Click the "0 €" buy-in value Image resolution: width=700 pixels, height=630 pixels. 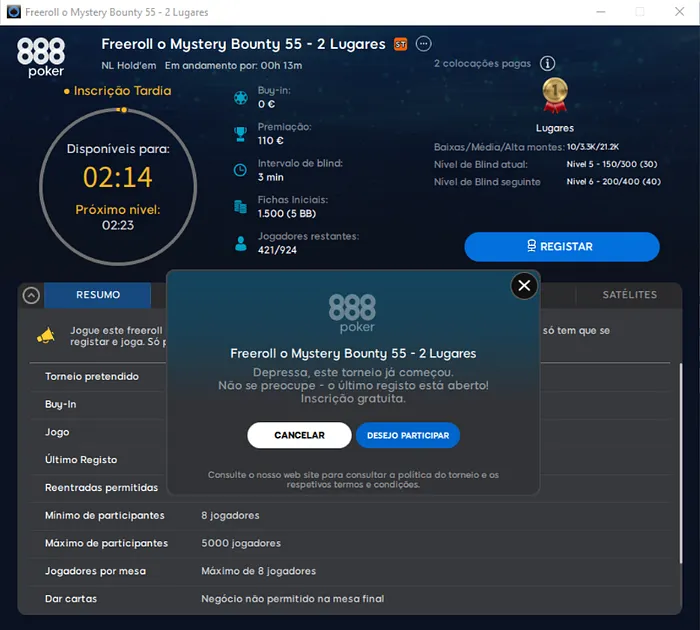coord(267,104)
